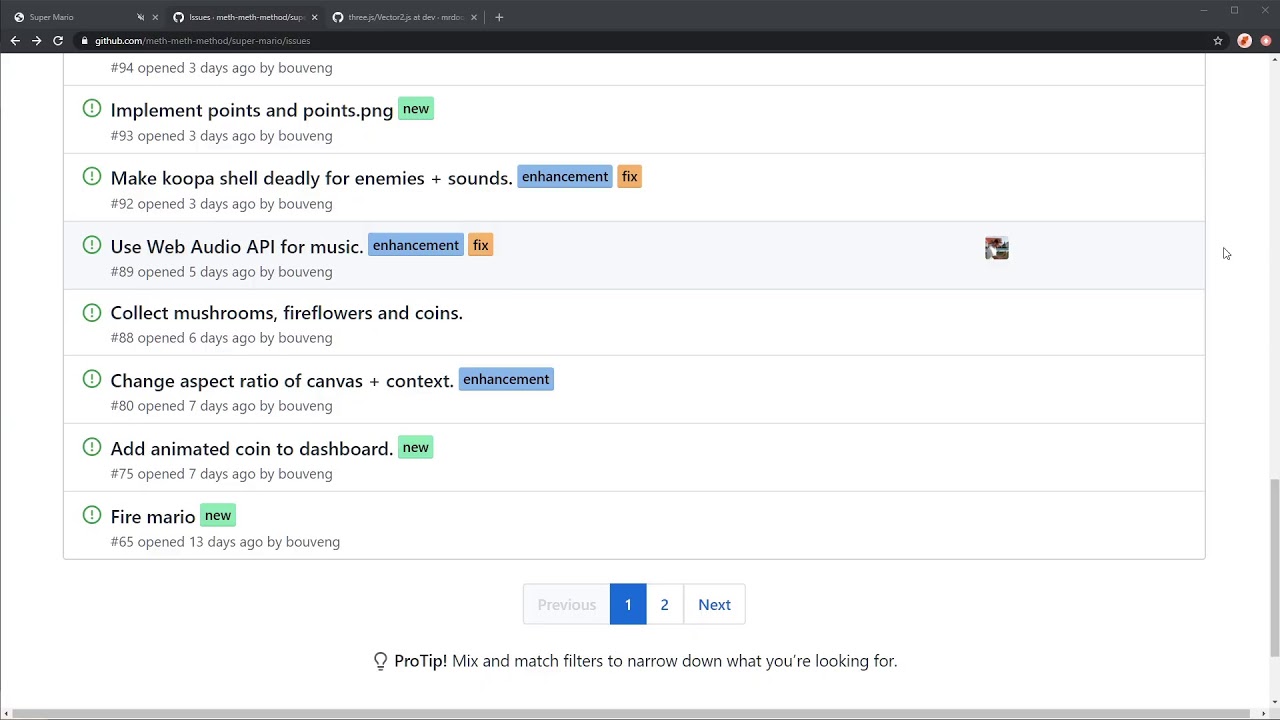The height and width of the screenshot is (720, 1280).
Task: Click 'fix' label on Web Audio API issue
Action: [481, 245]
